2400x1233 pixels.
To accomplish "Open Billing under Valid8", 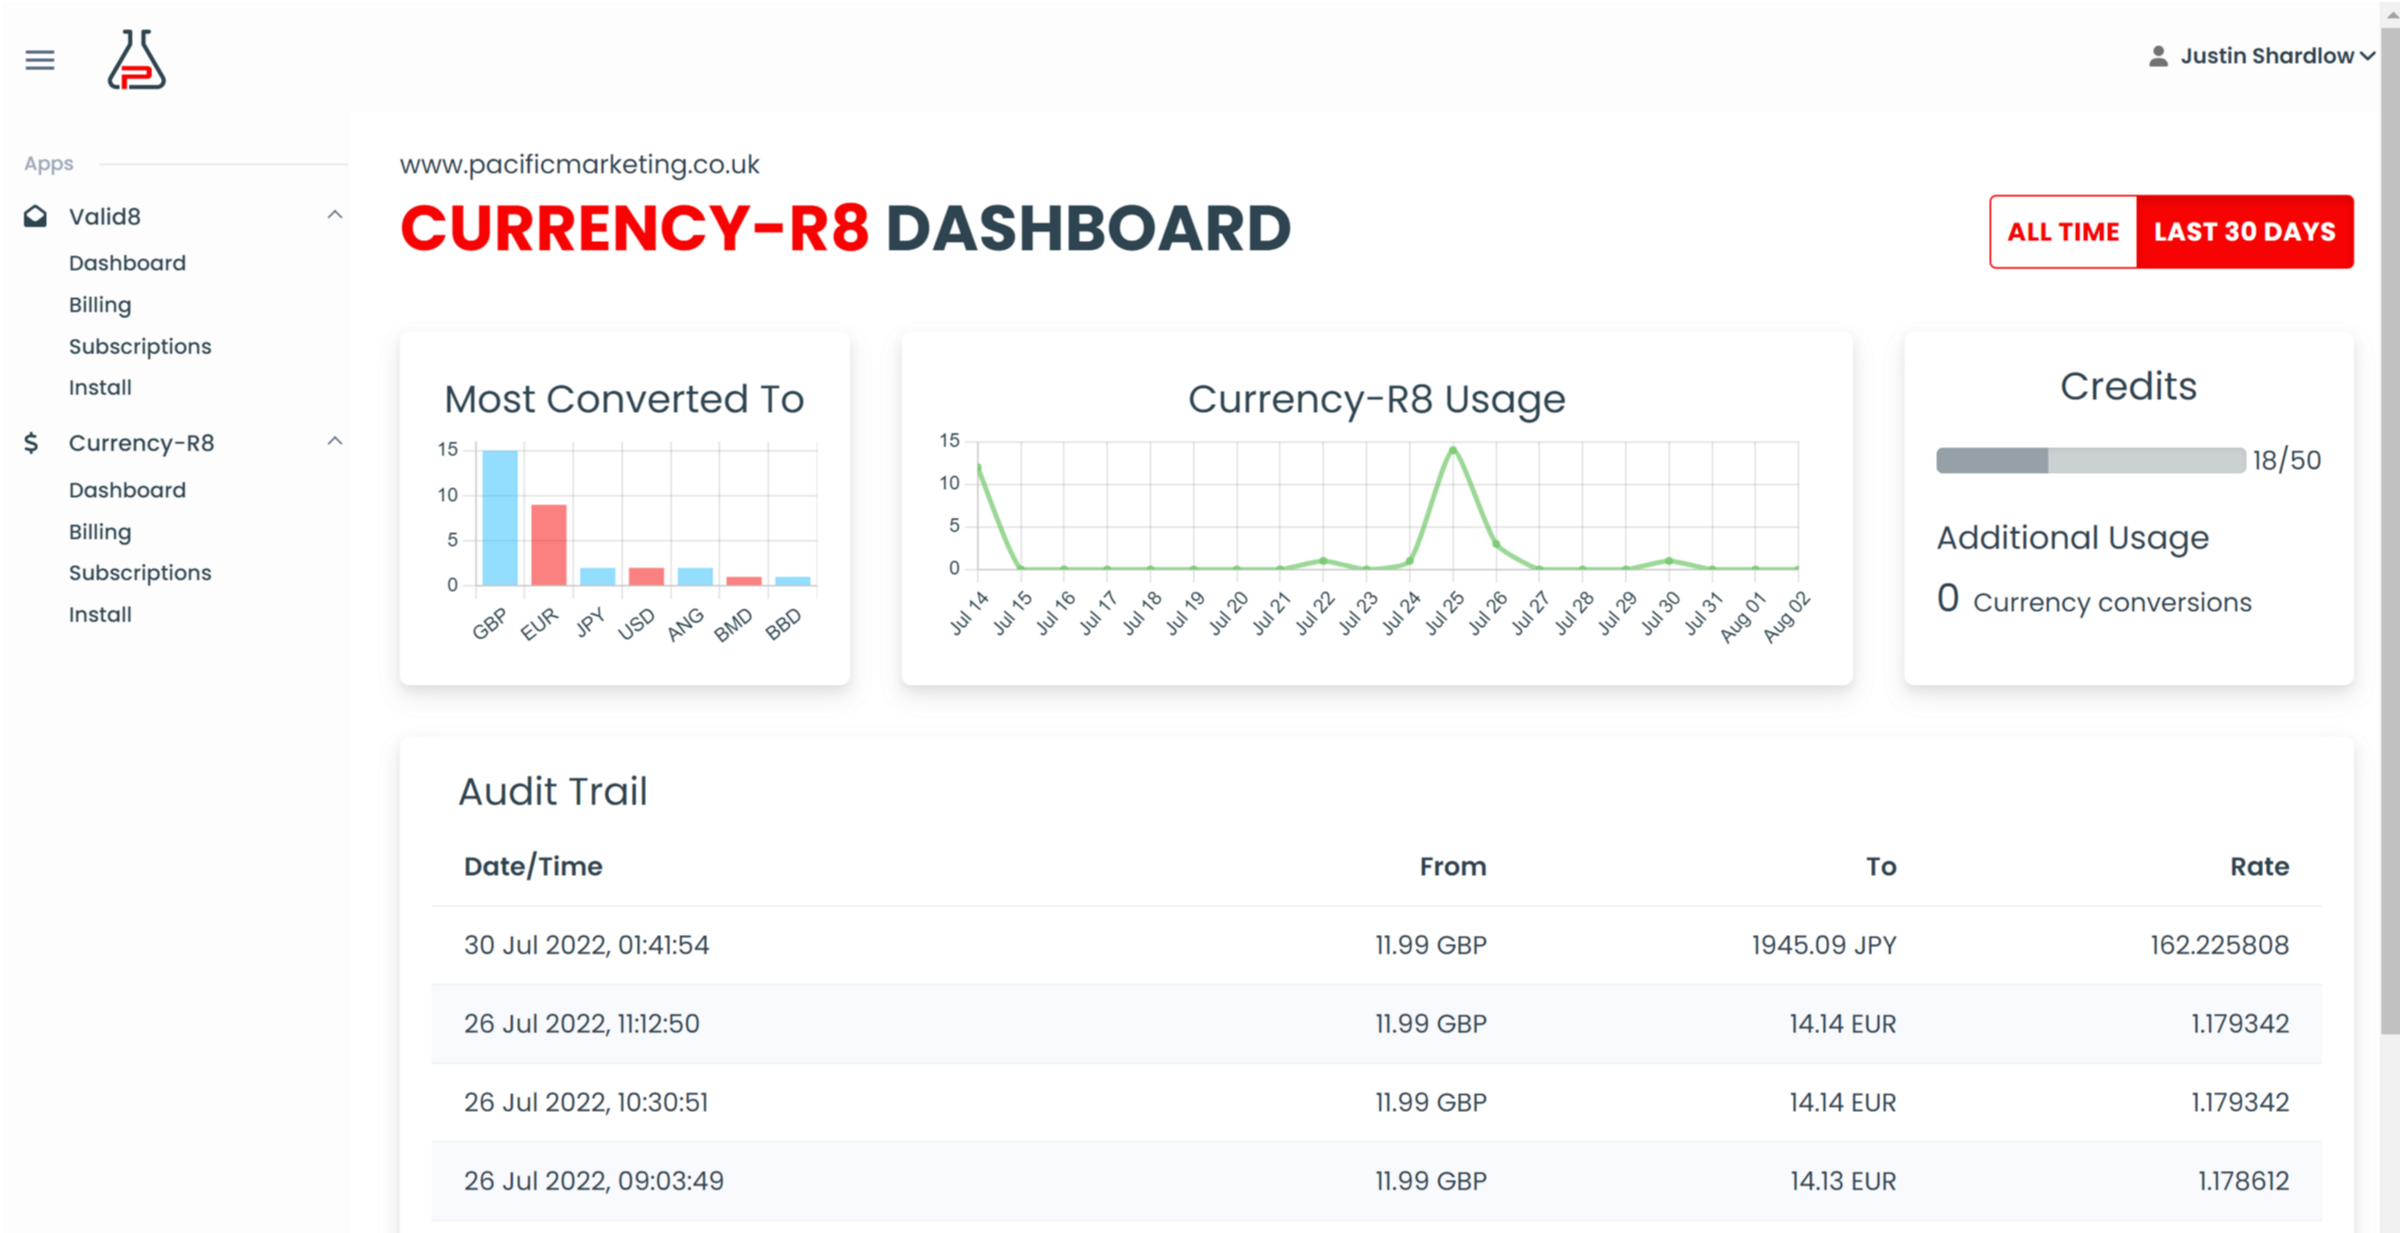I will (x=100, y=305).
